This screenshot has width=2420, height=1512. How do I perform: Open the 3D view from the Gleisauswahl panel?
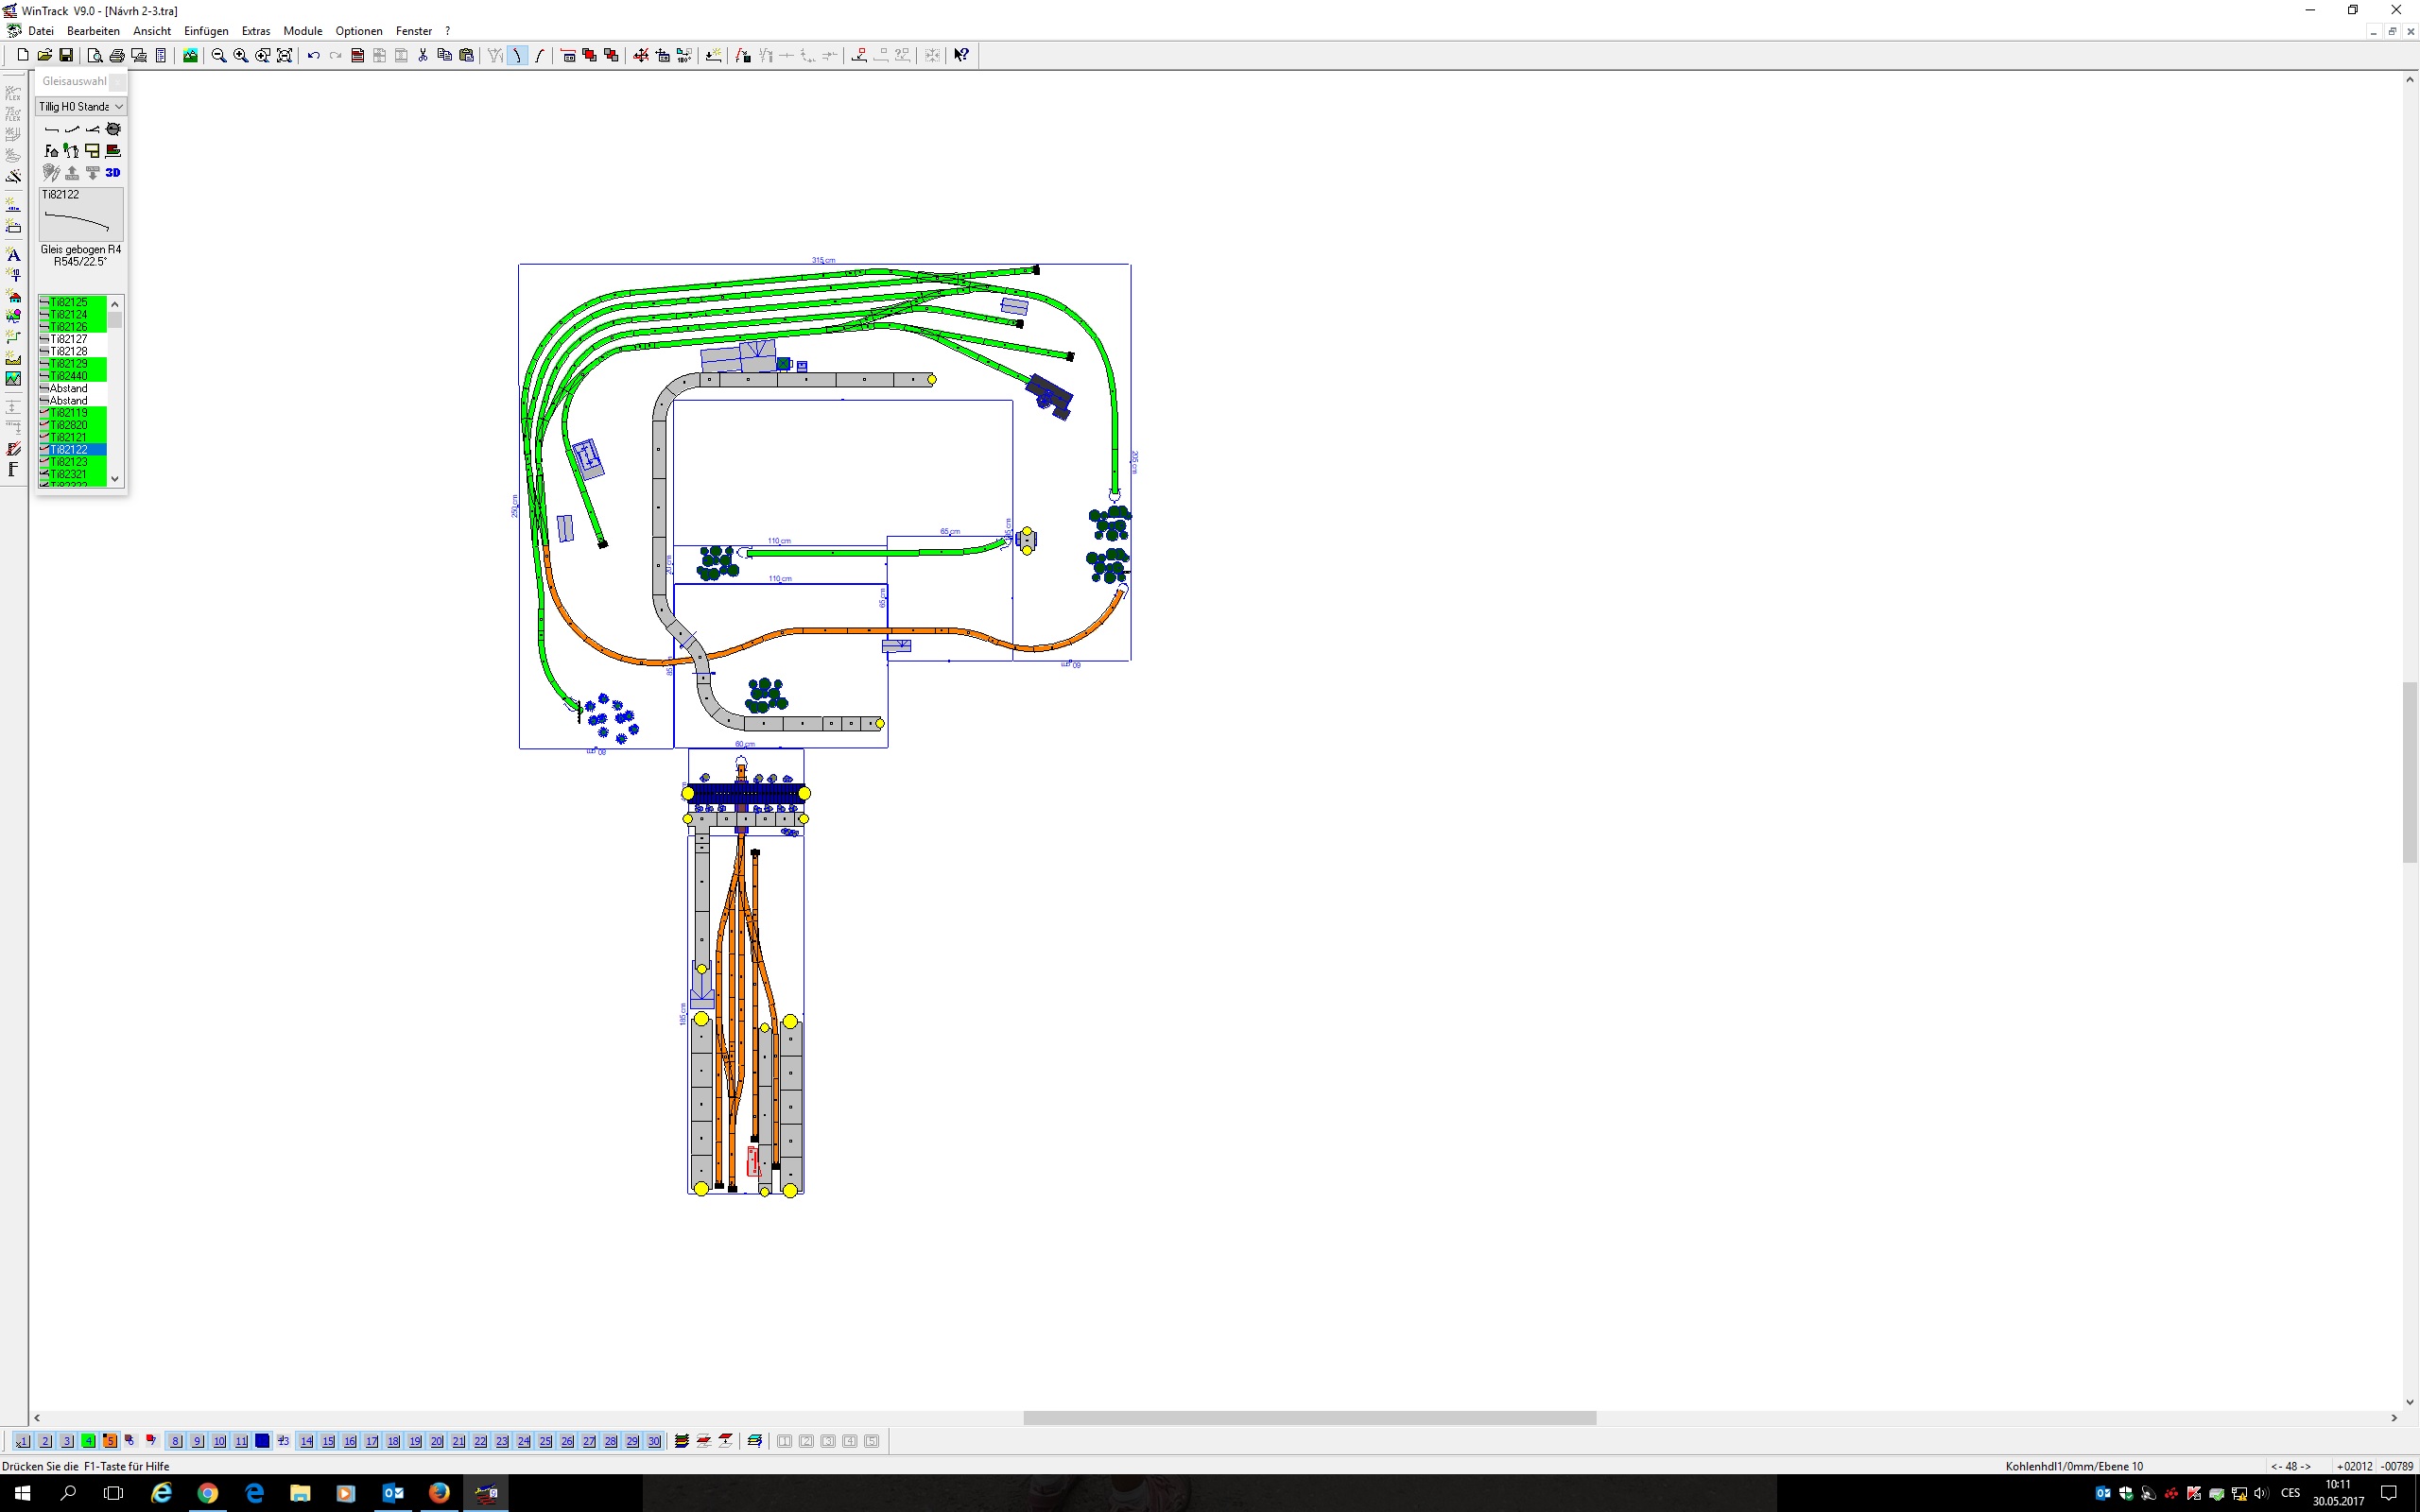tap(113, 173)
